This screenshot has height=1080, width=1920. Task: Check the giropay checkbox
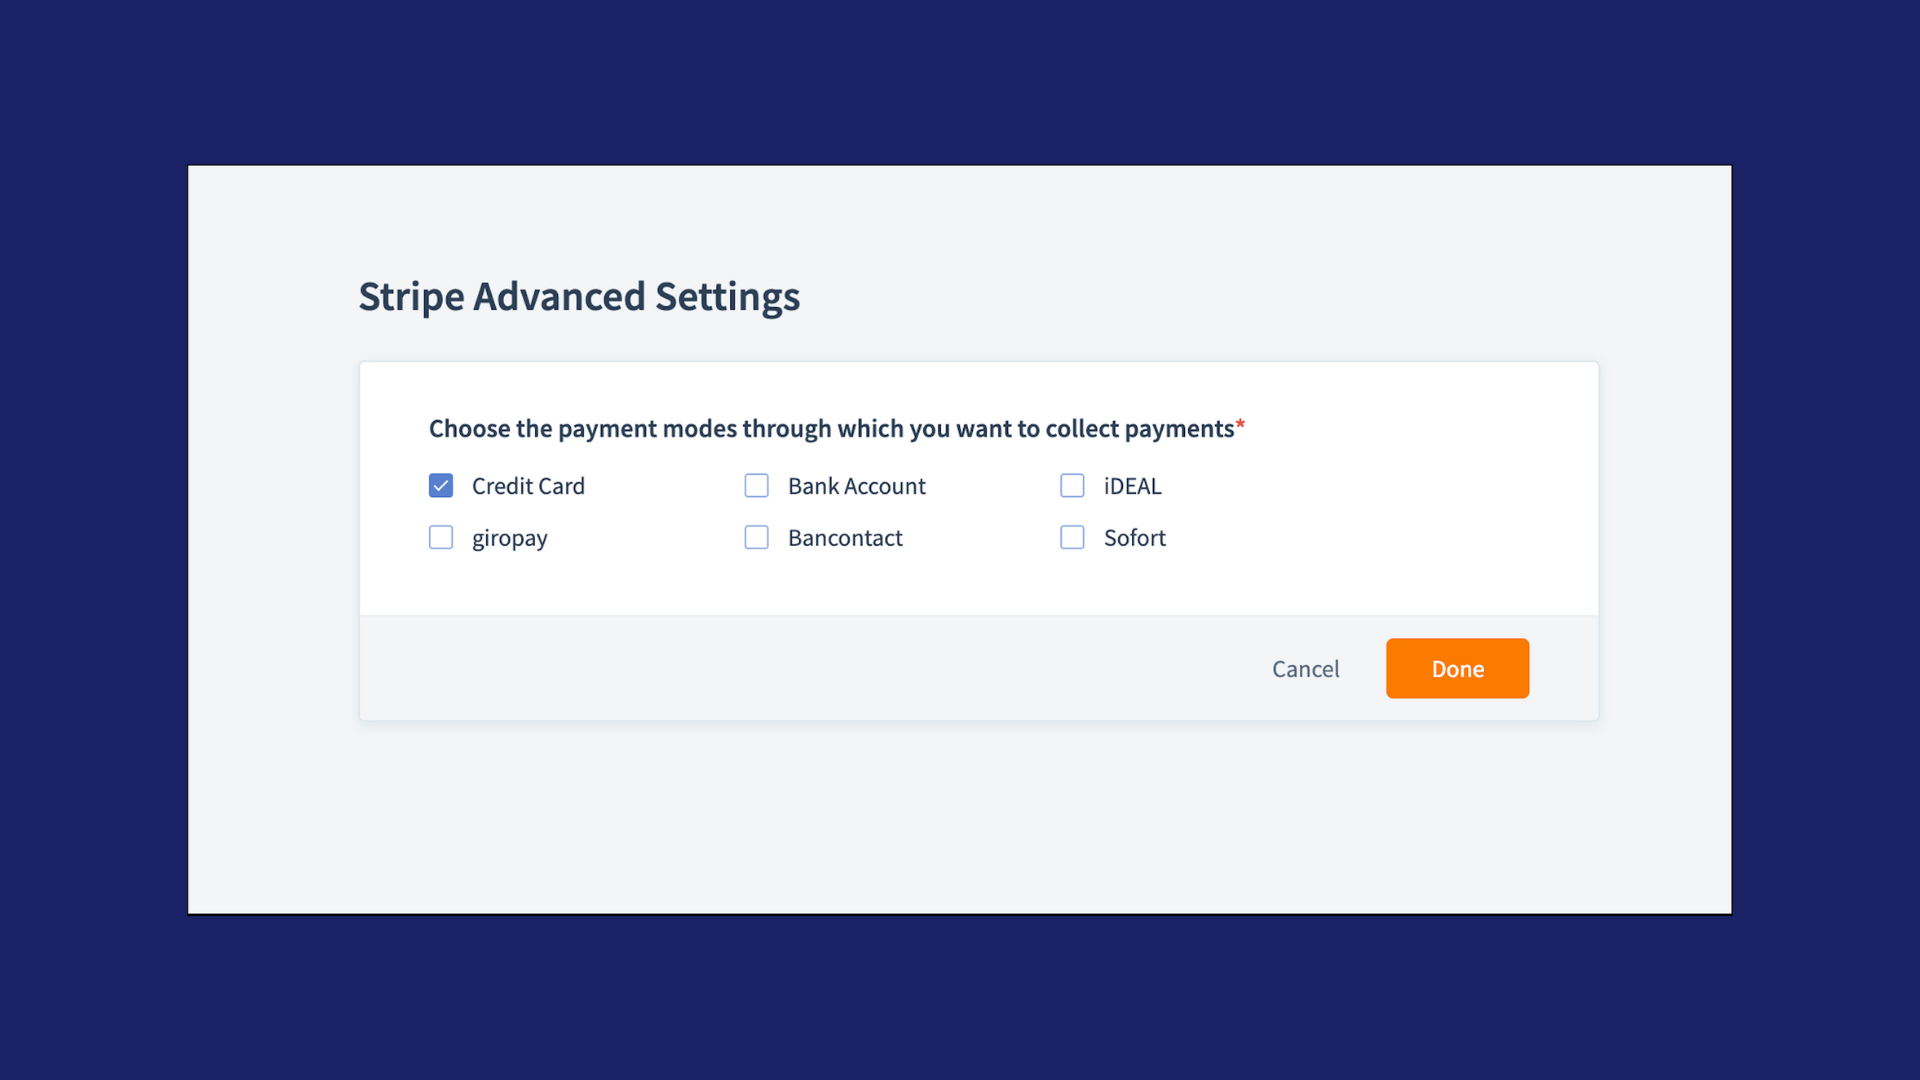coord(441,538)
